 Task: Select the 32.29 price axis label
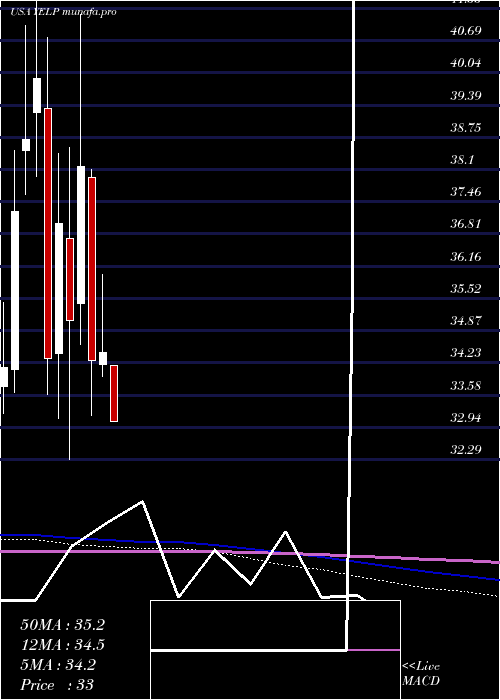click(466, 449)
